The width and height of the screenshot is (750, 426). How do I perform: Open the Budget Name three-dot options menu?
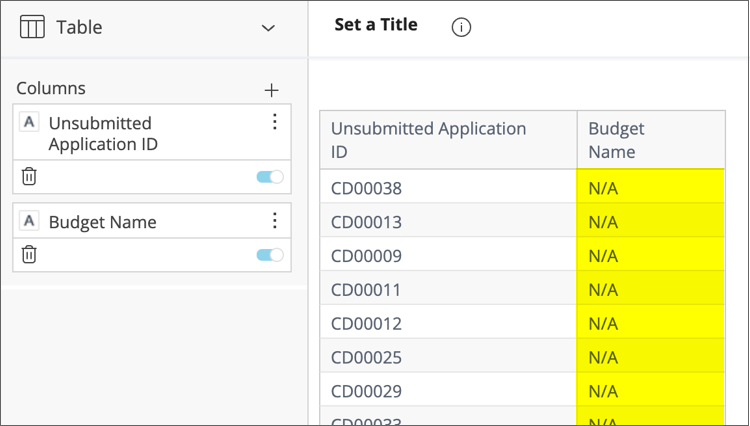point(275,221)
